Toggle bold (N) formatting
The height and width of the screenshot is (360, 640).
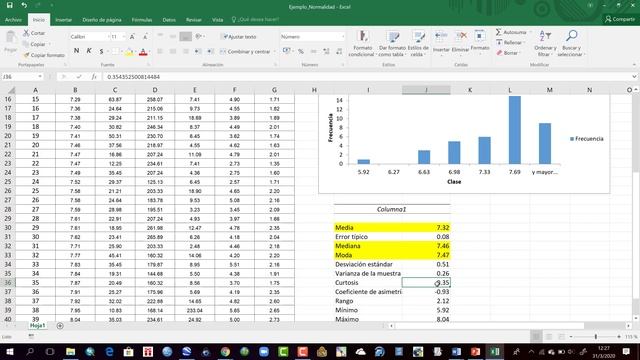coord(76,51)
